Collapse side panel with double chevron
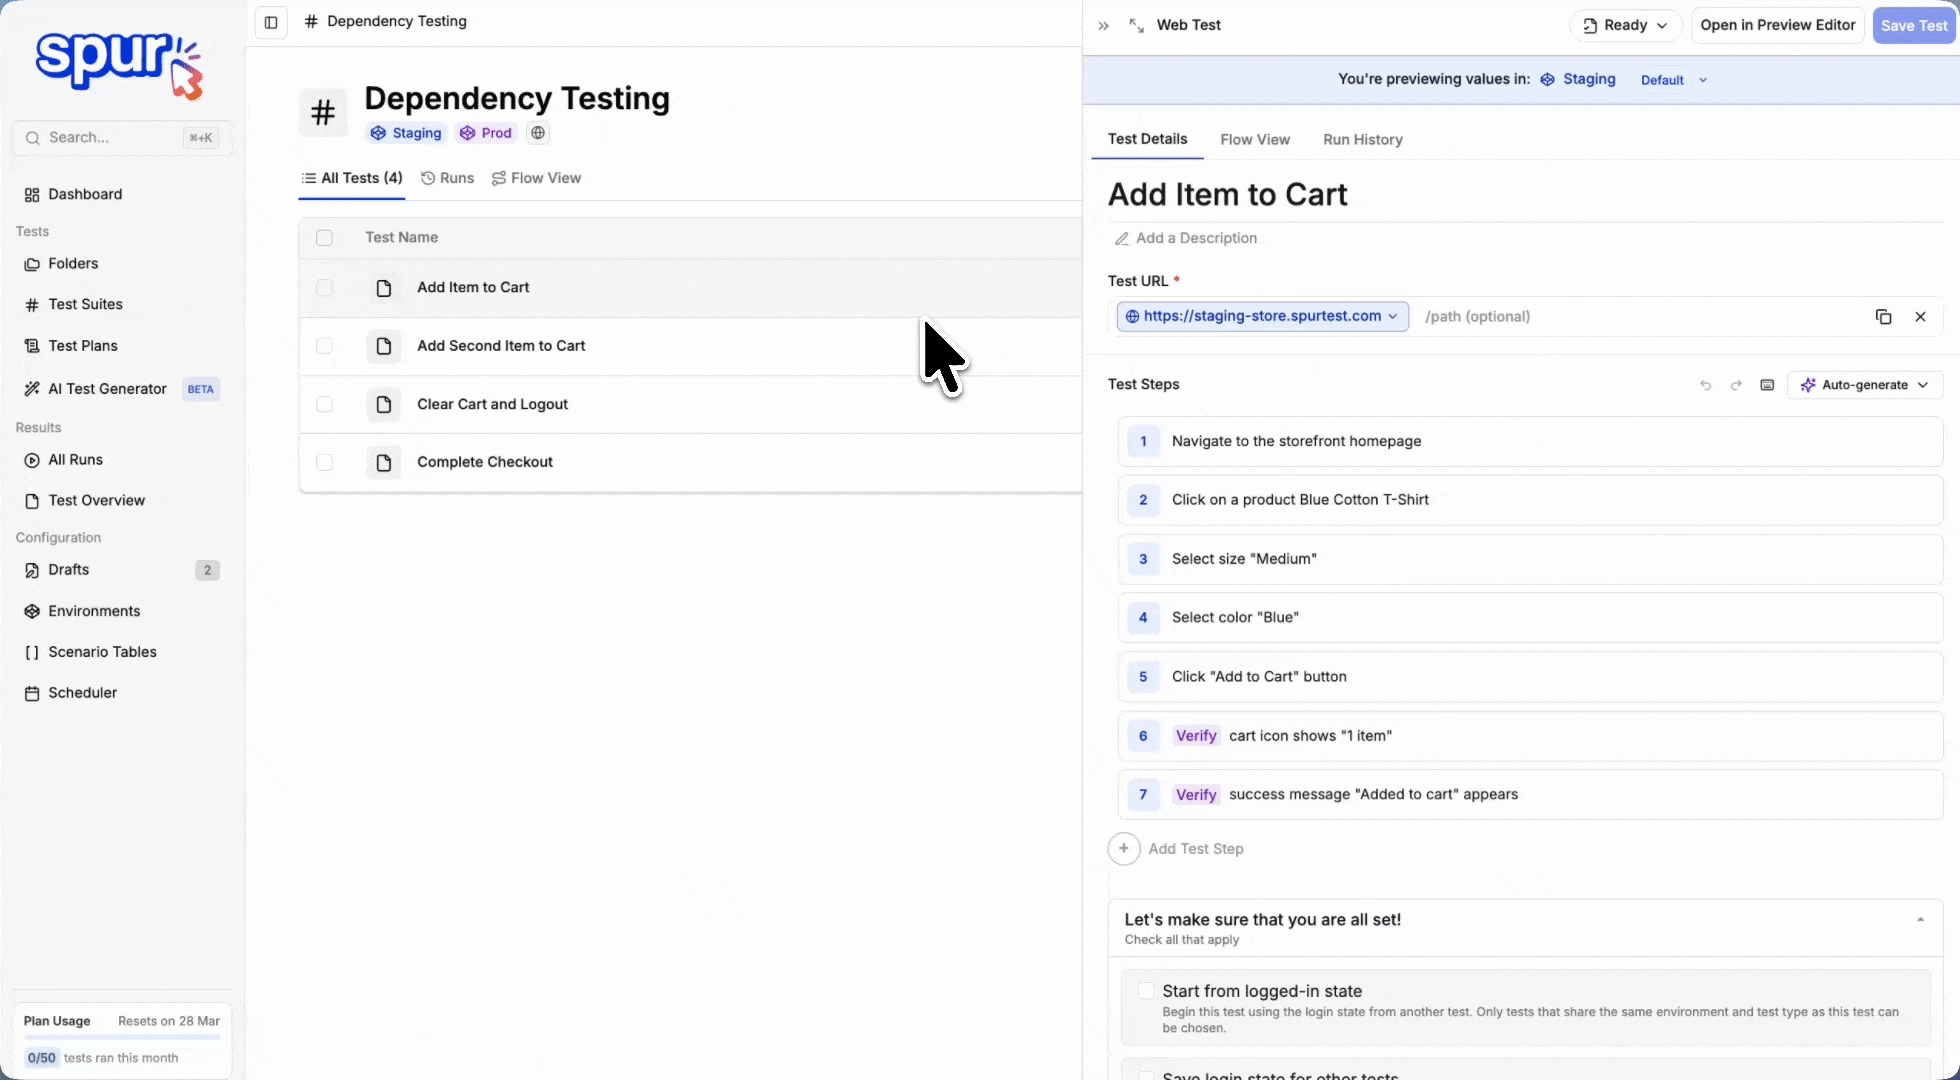 pyautogui.click(x=1103, y=26)
